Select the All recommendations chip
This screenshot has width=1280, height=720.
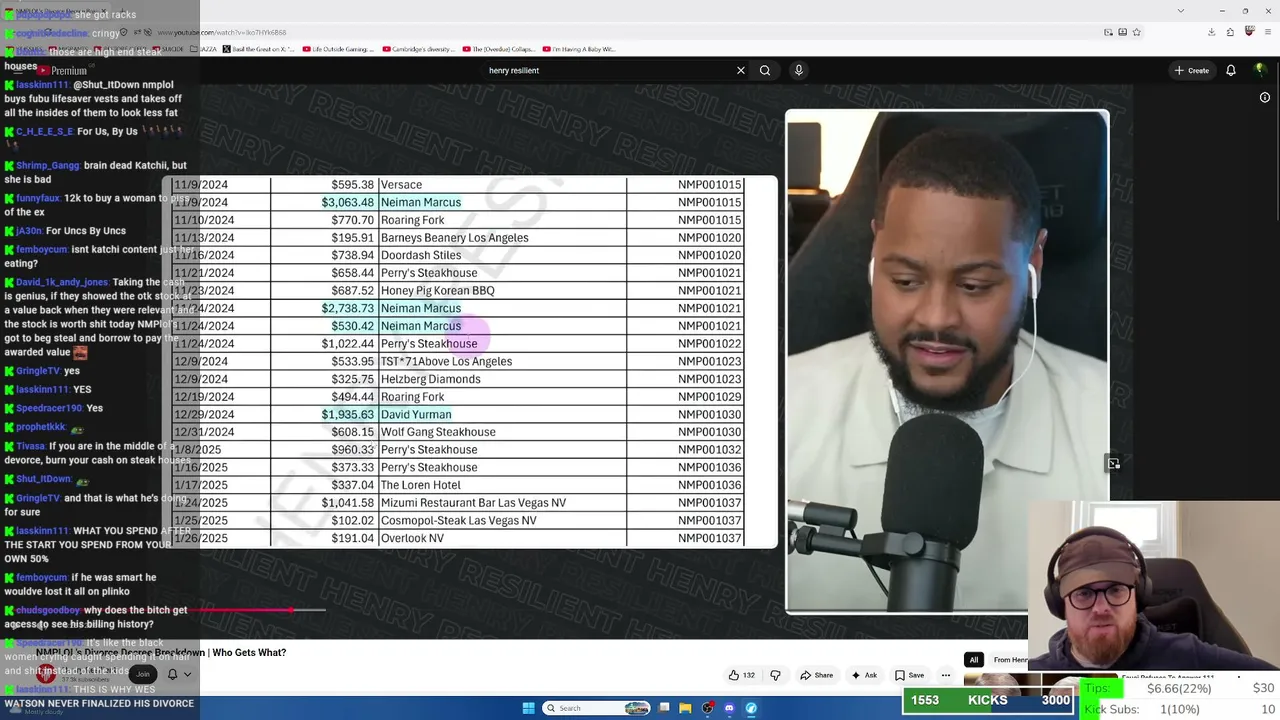(973, 660)
